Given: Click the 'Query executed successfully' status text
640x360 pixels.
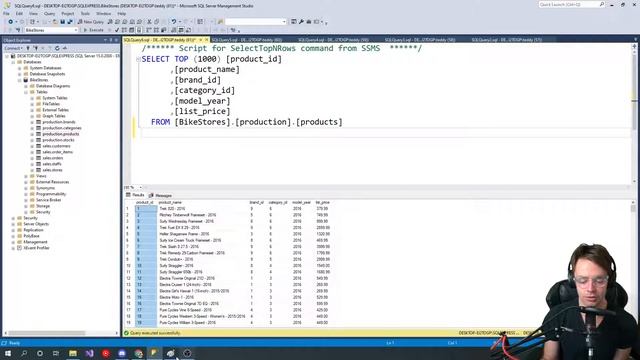Looking at the screenshot, I should point(155,333).
